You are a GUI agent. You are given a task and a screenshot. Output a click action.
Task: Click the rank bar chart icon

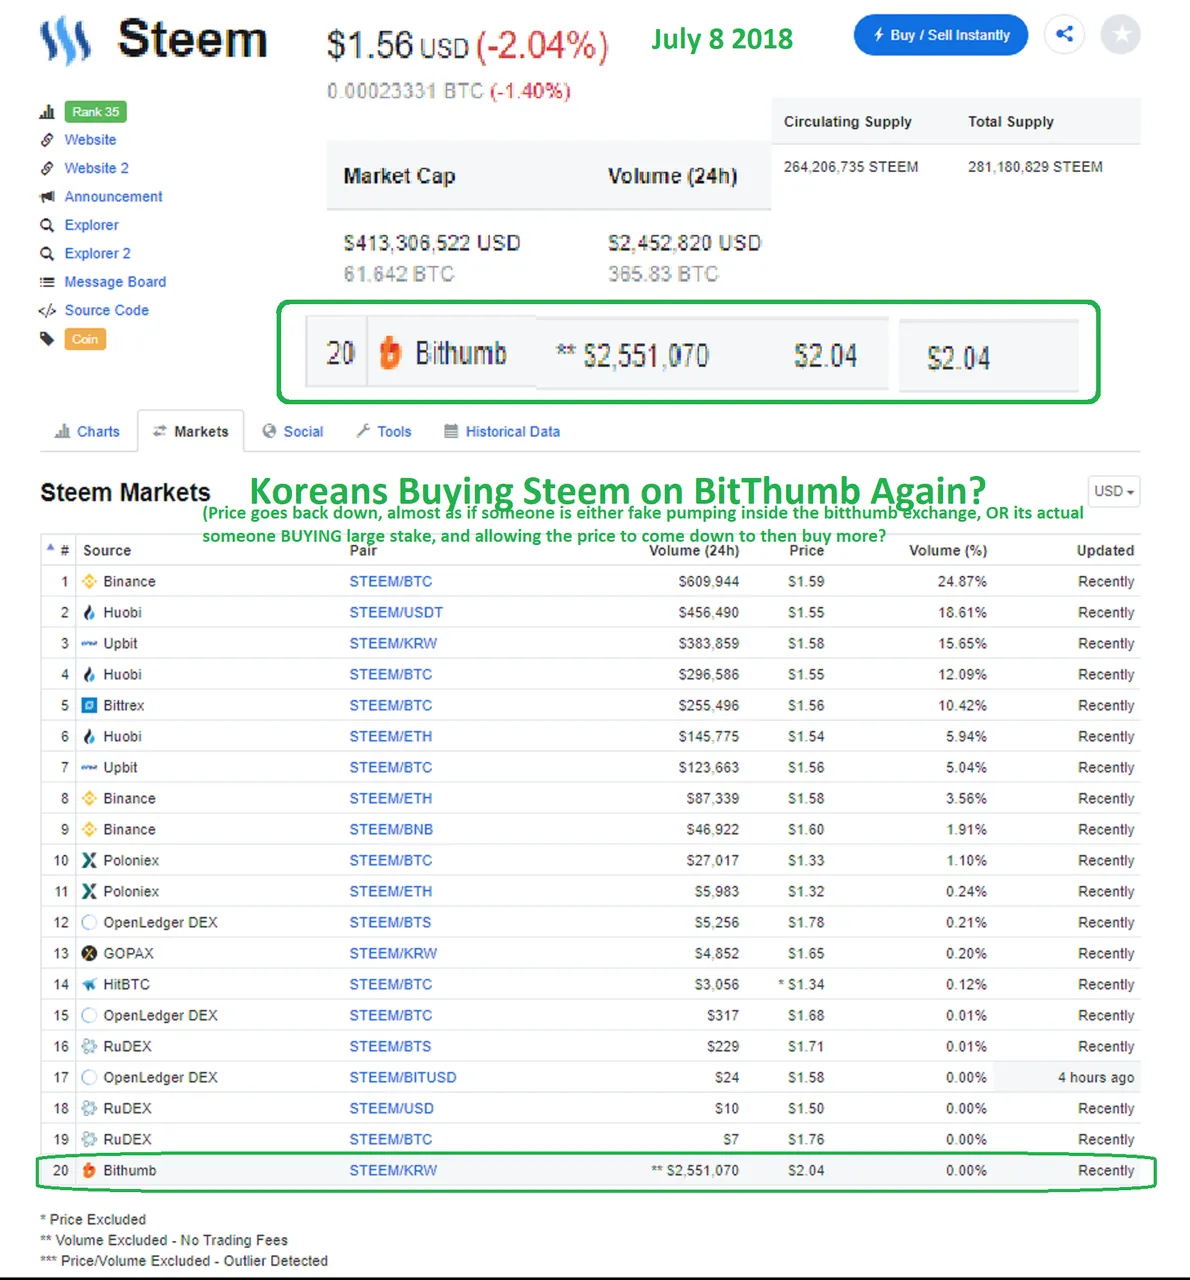[x=47, y=112]
